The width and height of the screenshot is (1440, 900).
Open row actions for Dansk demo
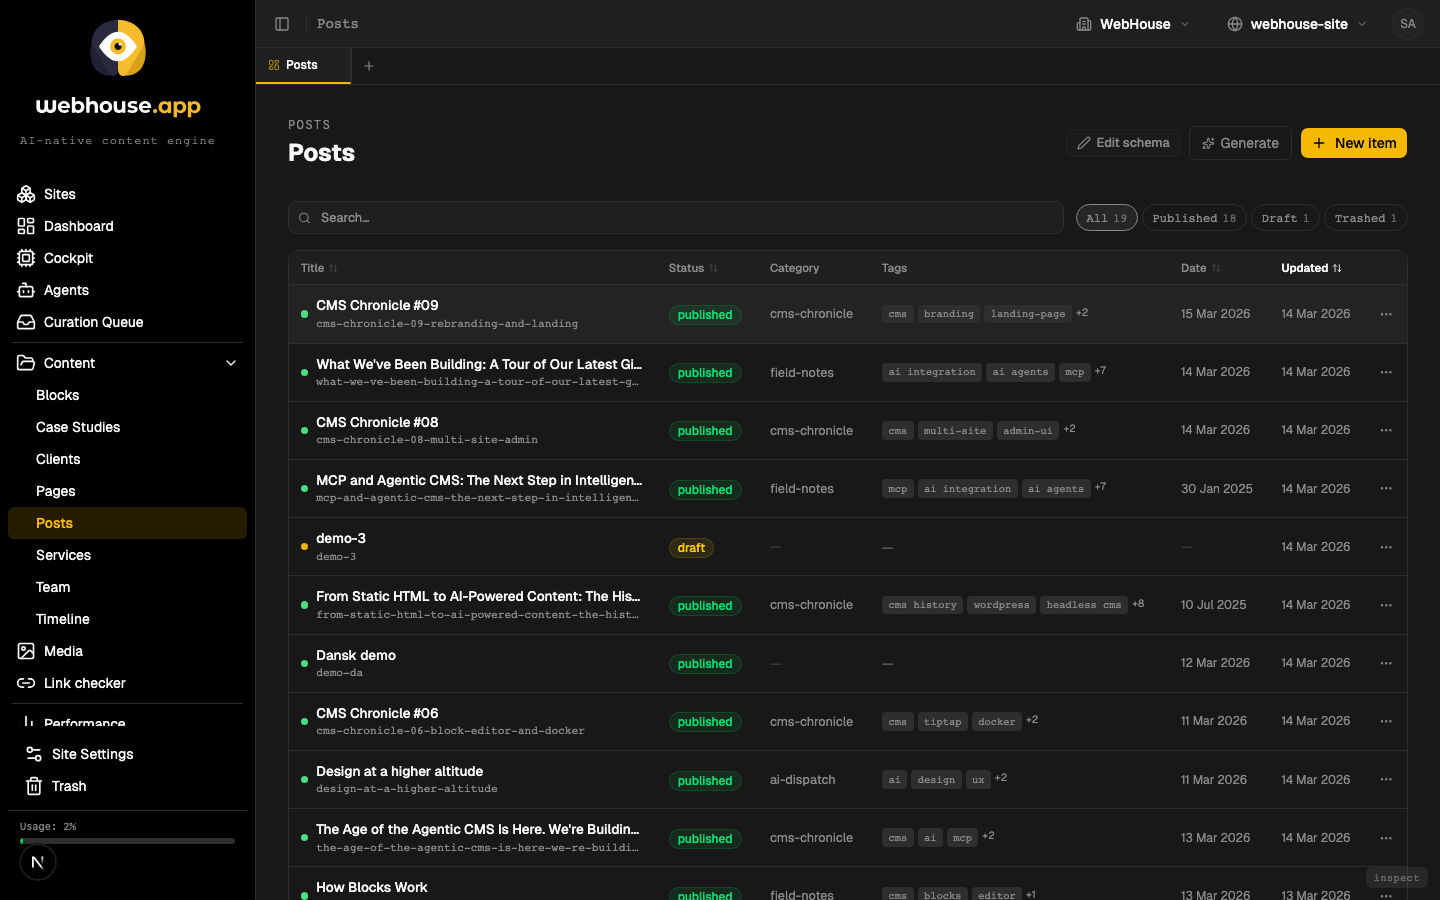click(1386, 663)
